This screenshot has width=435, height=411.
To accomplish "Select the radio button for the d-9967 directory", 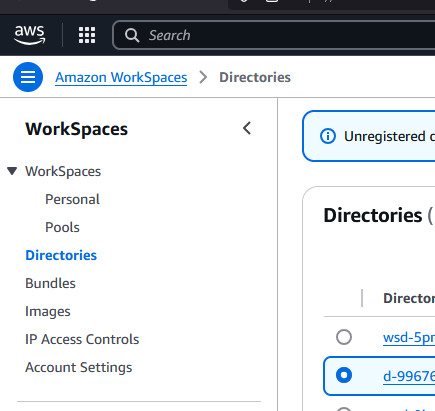I will [x=344, y=375].
